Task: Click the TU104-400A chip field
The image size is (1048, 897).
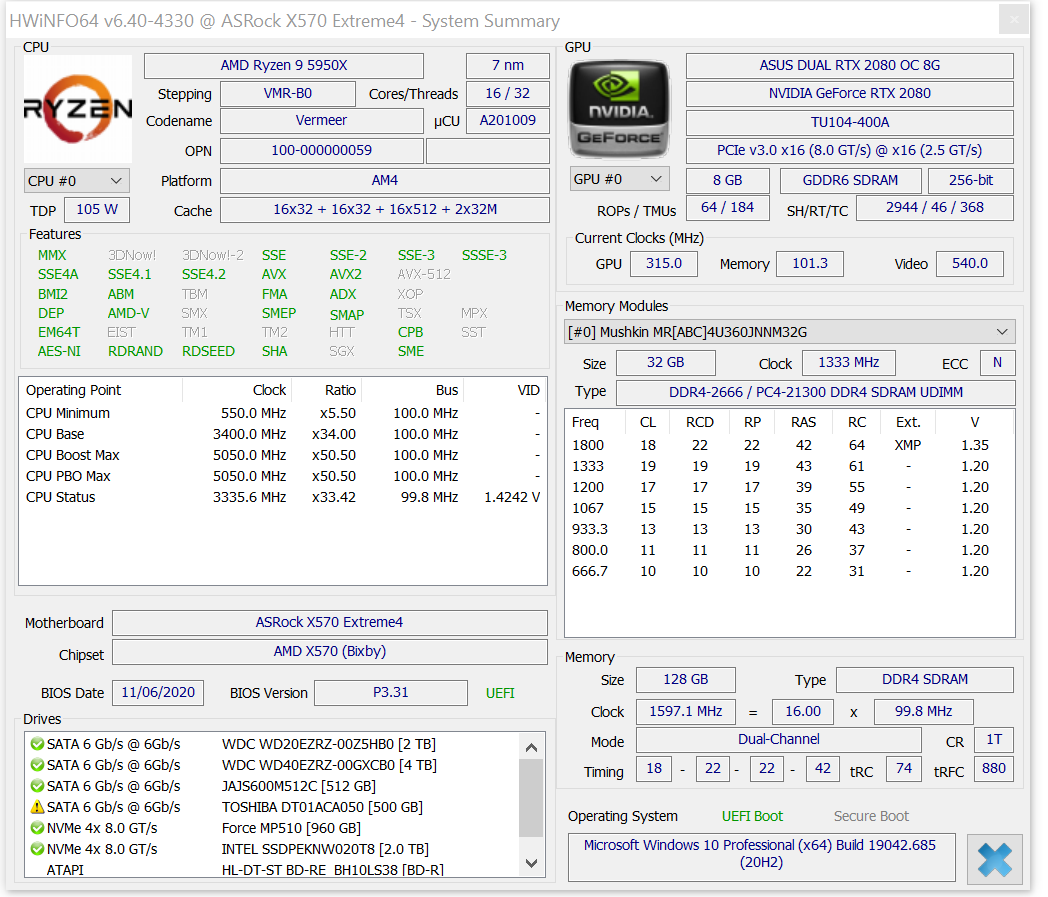Action: click(849, 122)
